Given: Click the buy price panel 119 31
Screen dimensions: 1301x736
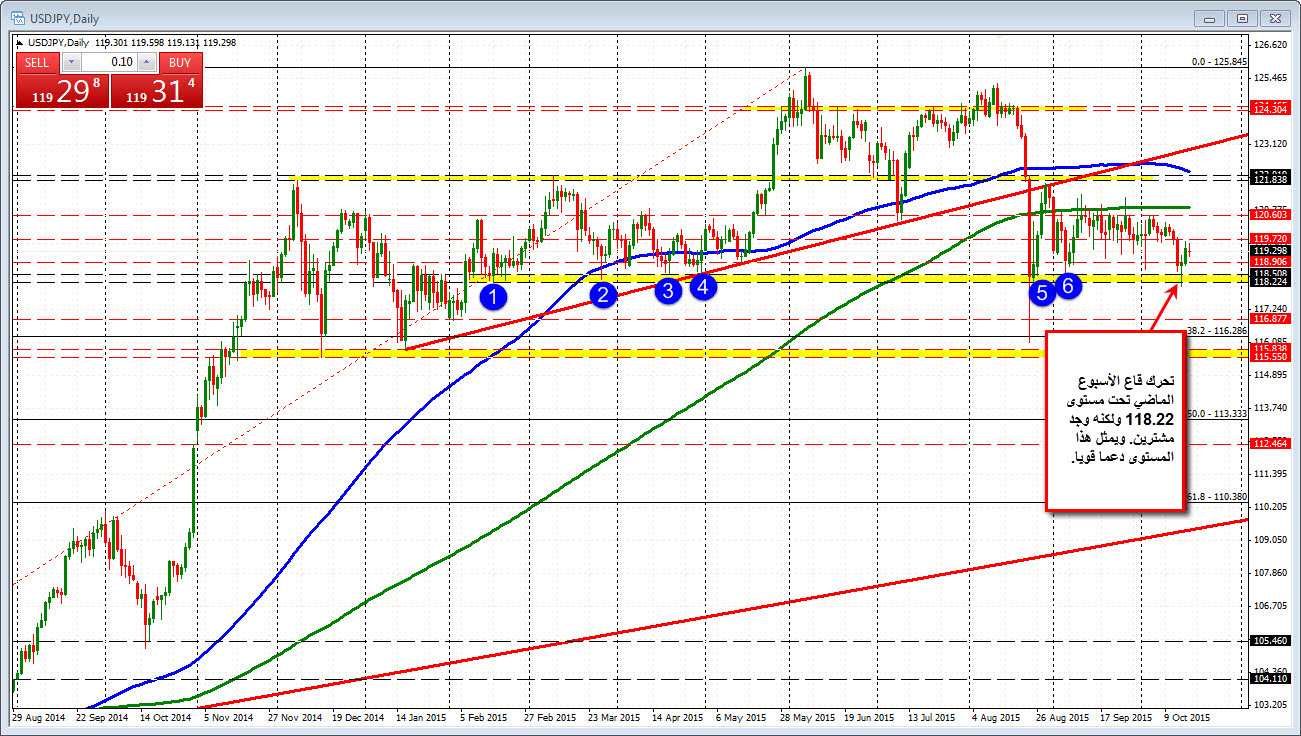Looking at the screenshot, I should coord(156,90).
